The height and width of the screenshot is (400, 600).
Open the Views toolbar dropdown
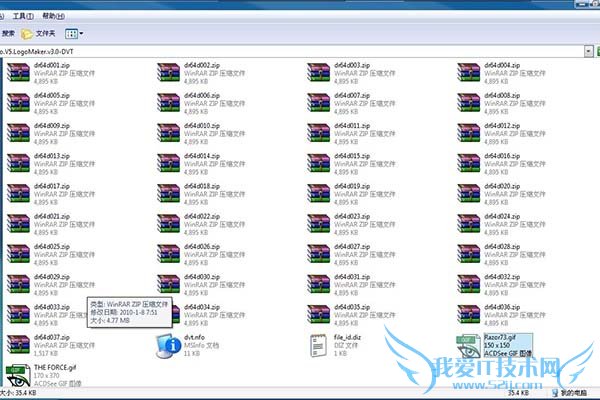click(x=74, y=34)
